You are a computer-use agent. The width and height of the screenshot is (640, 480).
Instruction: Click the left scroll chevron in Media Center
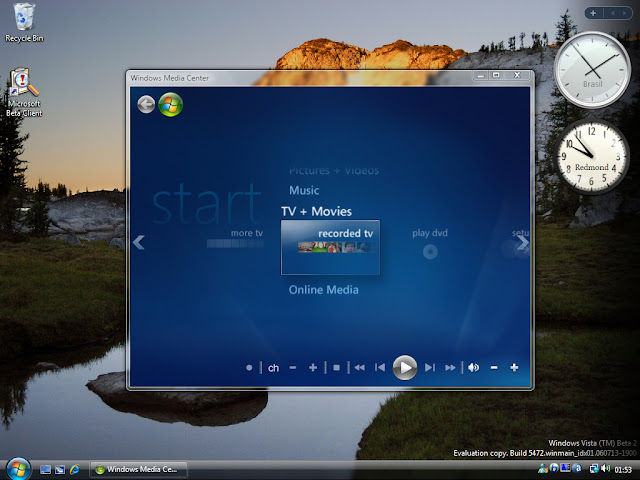139,242
